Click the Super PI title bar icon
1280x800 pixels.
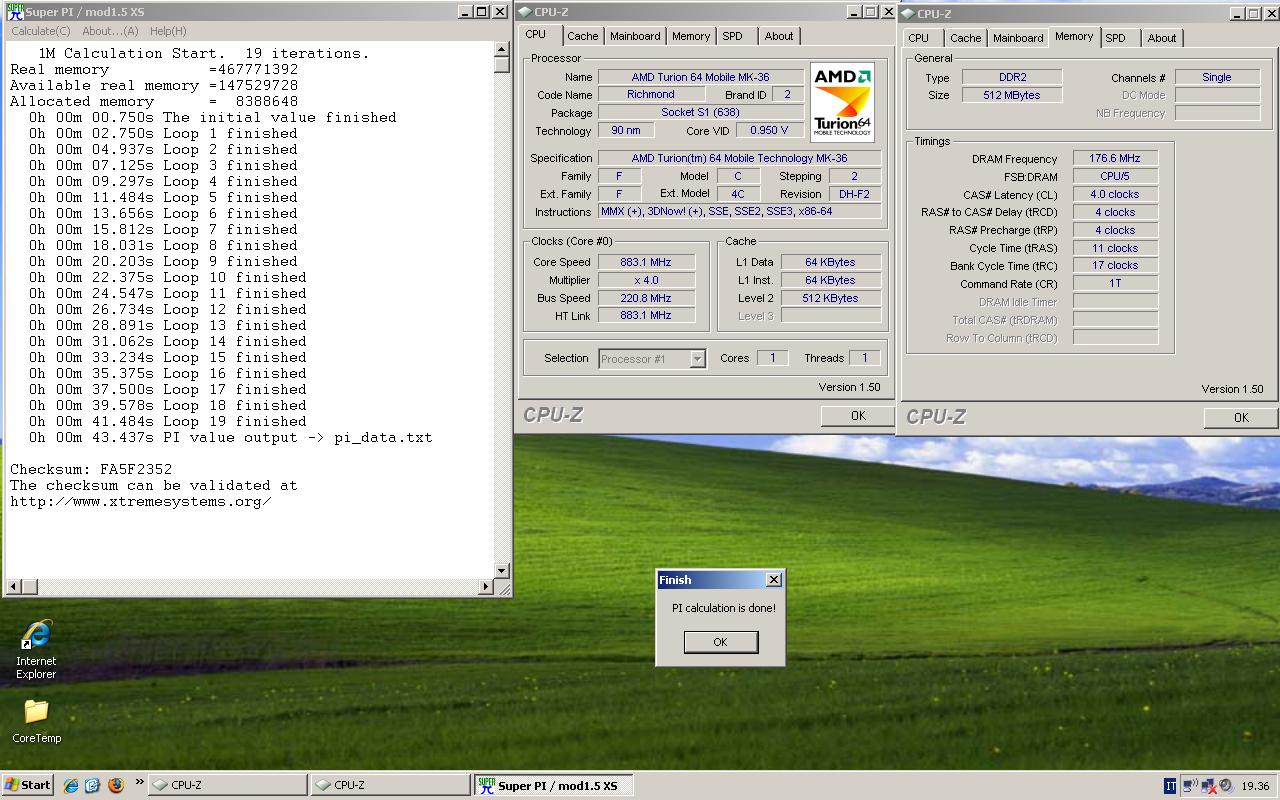pos(15,12)
